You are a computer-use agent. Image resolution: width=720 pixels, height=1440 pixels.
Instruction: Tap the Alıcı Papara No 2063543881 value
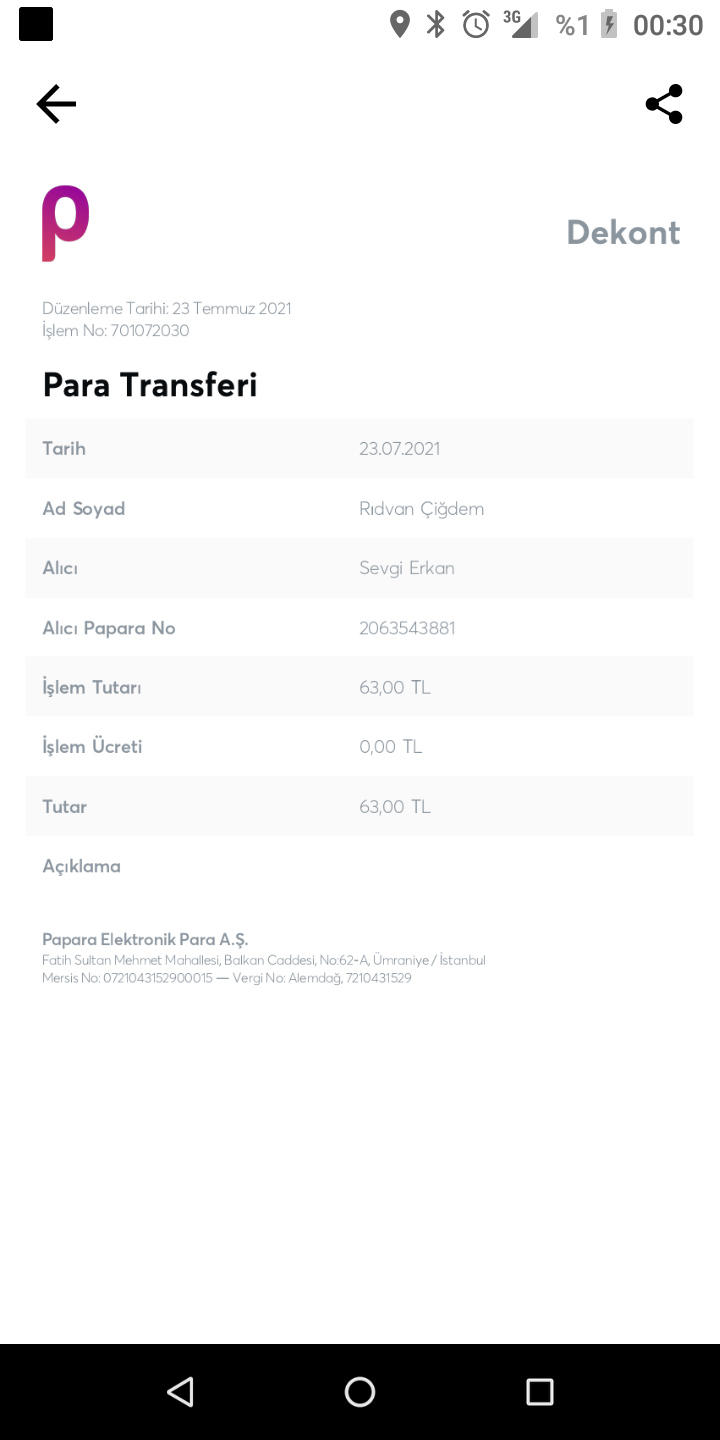point(407,628)
